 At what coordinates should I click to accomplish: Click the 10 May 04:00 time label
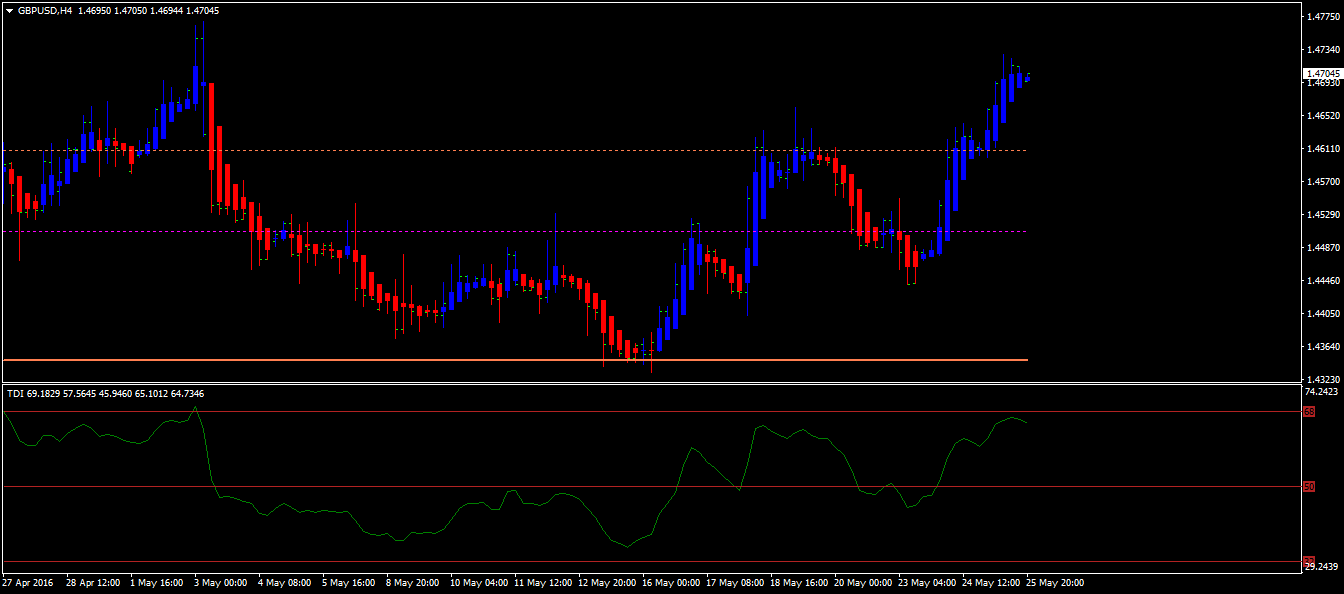[x=480, y=582]
